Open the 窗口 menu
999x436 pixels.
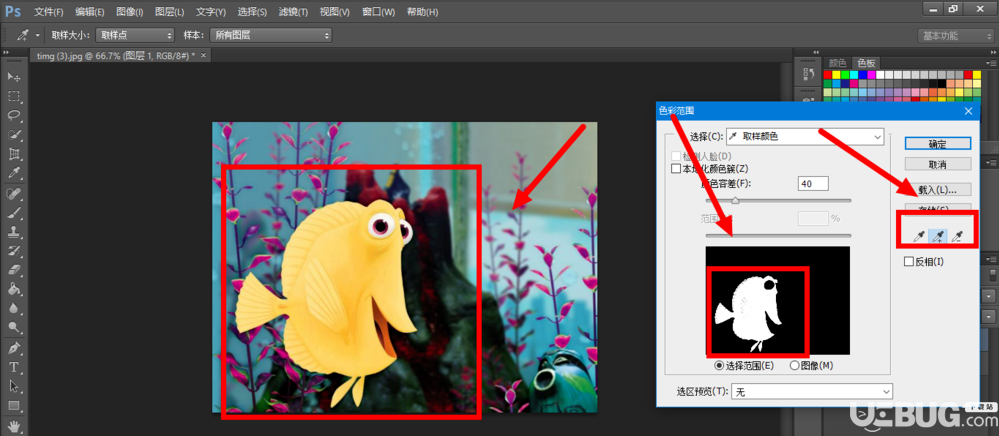(378, 12)
